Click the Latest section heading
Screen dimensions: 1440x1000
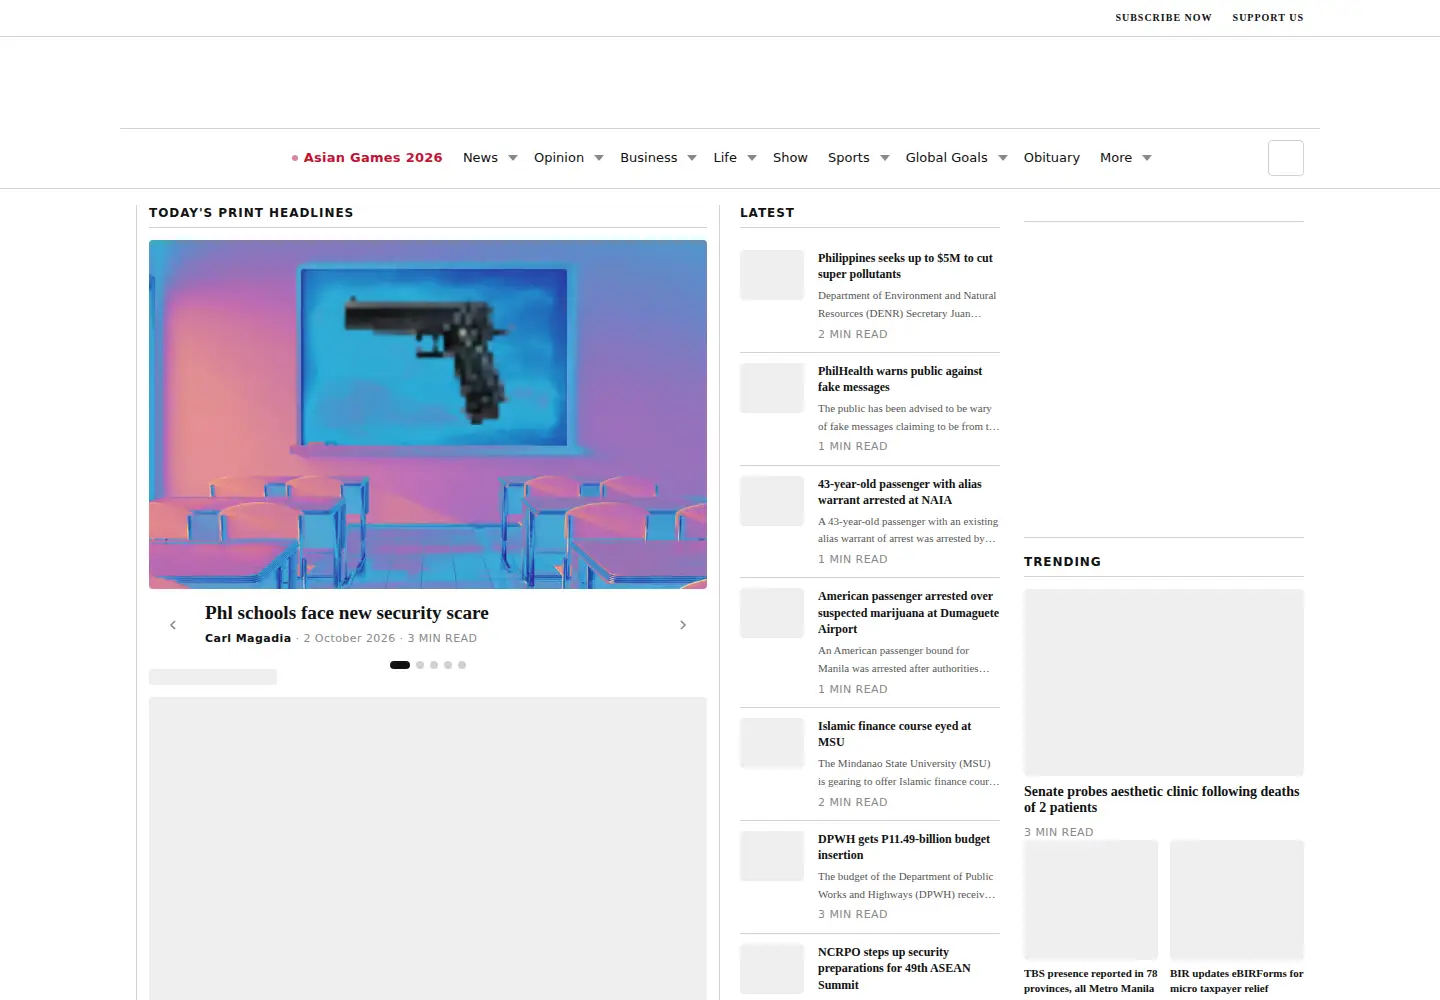(x=767, y=213)
